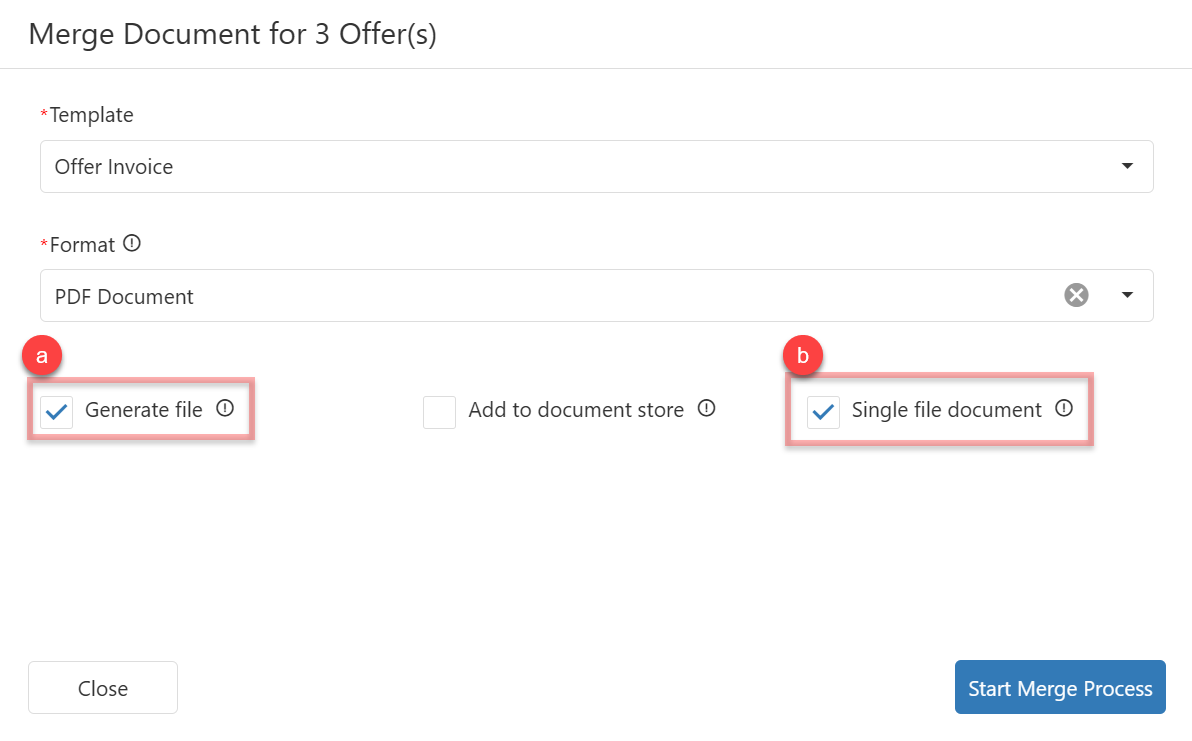Click the Merge Document dialog title

(232, 34)
